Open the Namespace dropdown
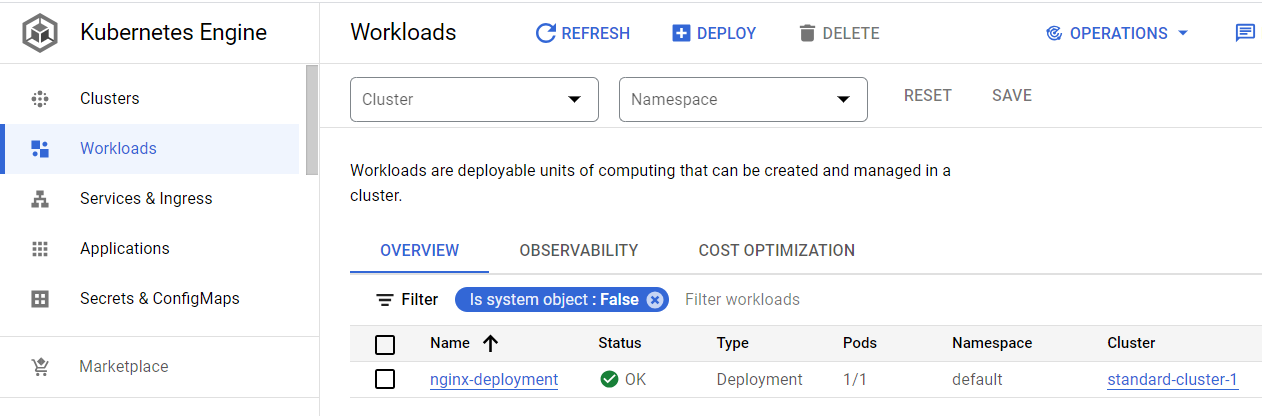 click(743, 99)
